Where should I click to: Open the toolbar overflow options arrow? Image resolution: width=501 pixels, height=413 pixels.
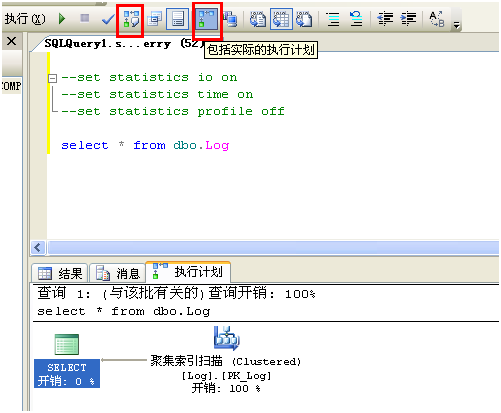point(456,25)
